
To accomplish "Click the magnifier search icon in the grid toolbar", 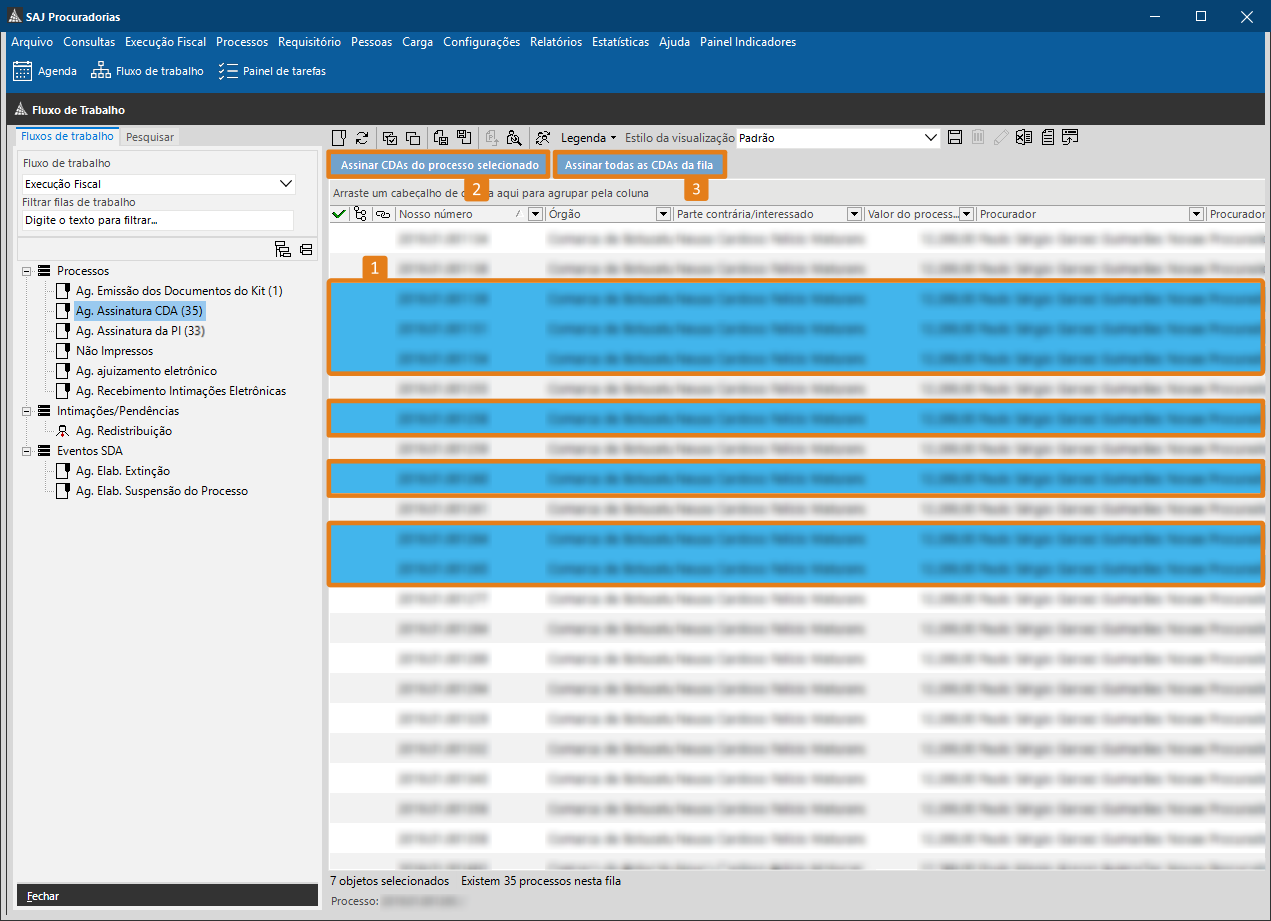I will (x=514, y=138).
